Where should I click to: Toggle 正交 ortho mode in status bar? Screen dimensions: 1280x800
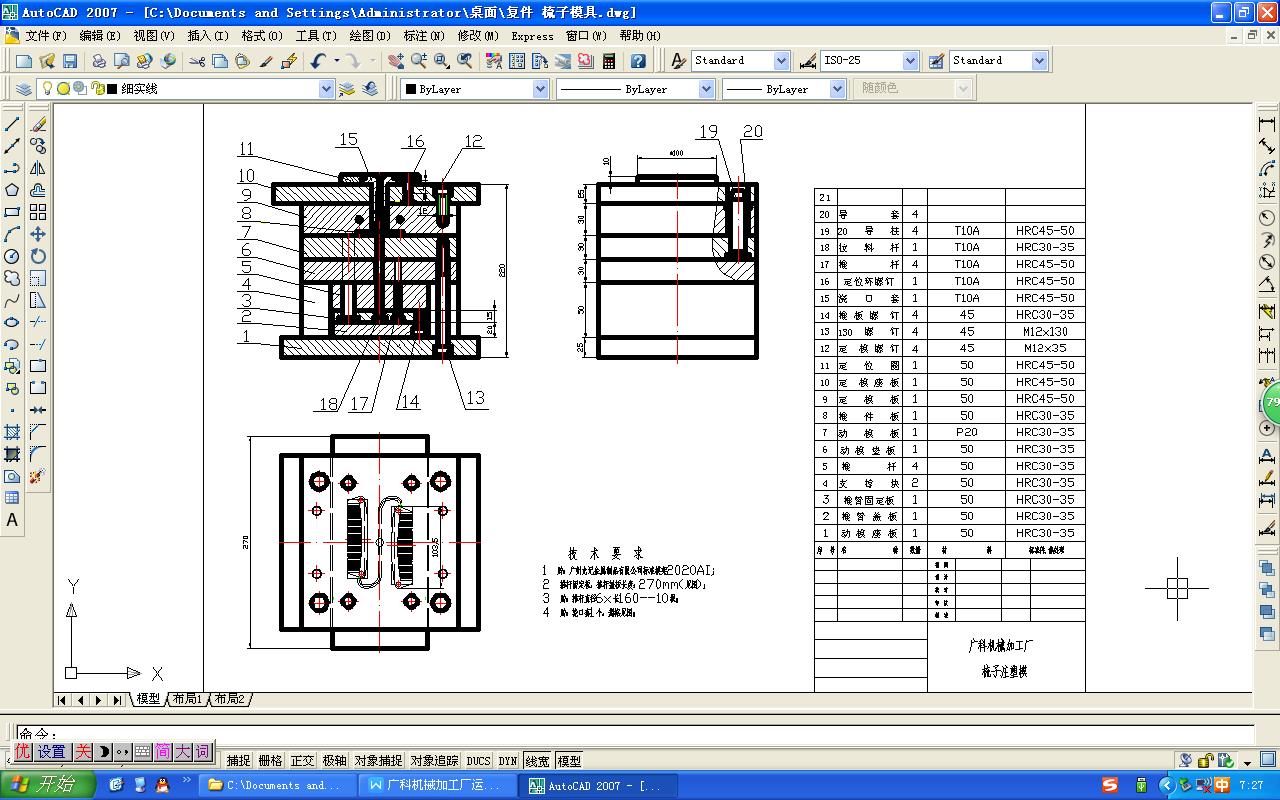pyautogui.click(x=302, y=761)
